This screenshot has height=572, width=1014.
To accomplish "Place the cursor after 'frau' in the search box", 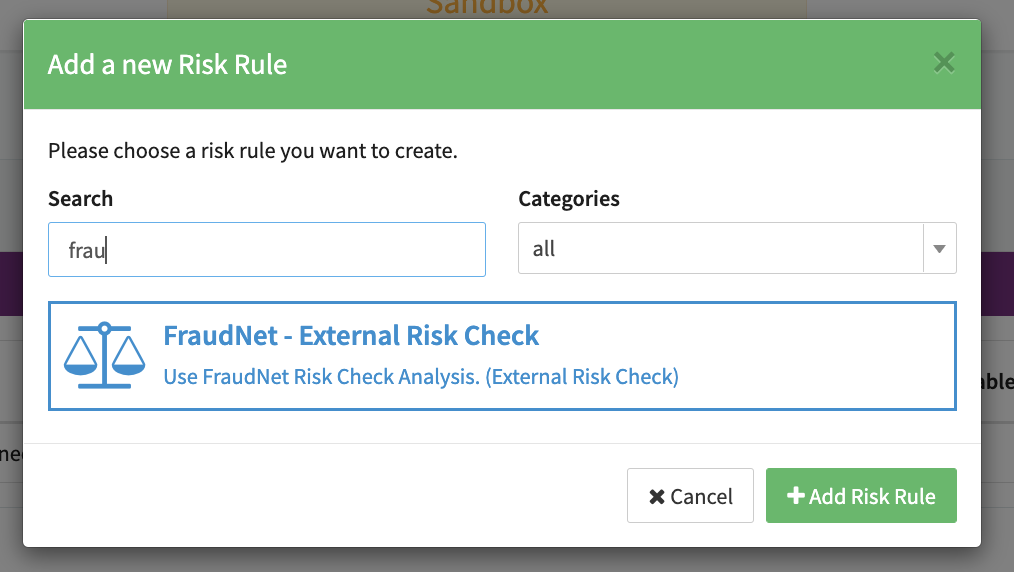I will click(108, 250).
